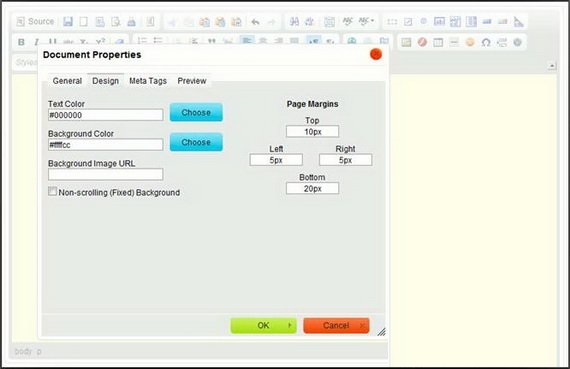The width and height of the screenshot is (570, 369).
Task: Click the New Page toolbar icon
Action: (84, 22)
